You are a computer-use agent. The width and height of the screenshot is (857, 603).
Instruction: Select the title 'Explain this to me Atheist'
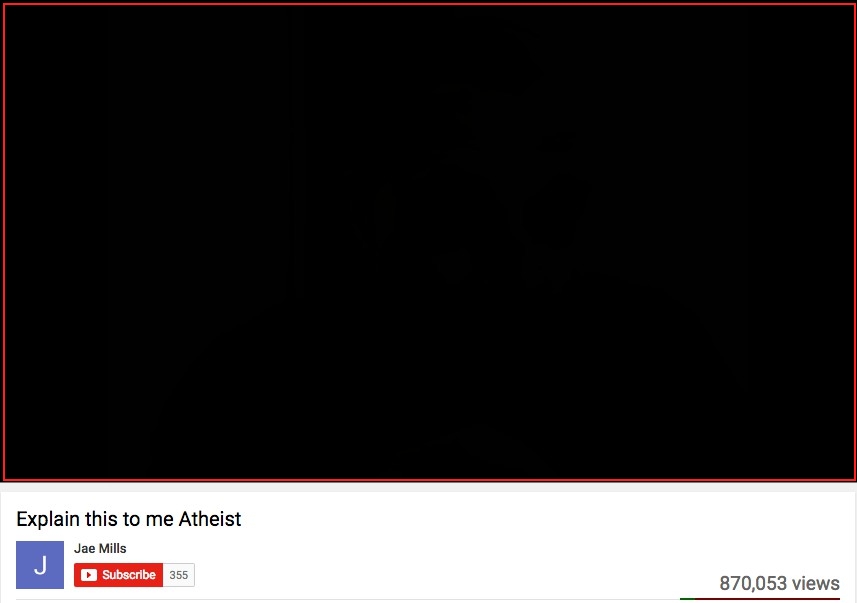pyautogui.click(x=128, y=519)
